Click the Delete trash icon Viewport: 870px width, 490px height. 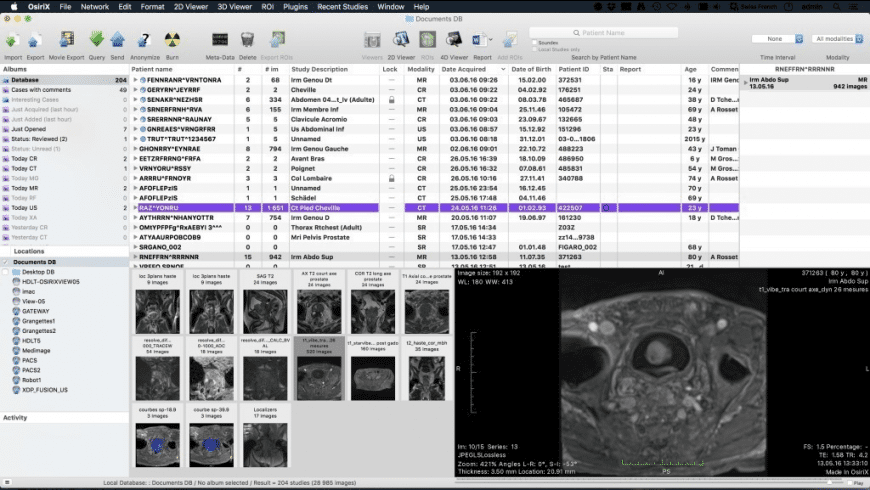pos(247,42)
